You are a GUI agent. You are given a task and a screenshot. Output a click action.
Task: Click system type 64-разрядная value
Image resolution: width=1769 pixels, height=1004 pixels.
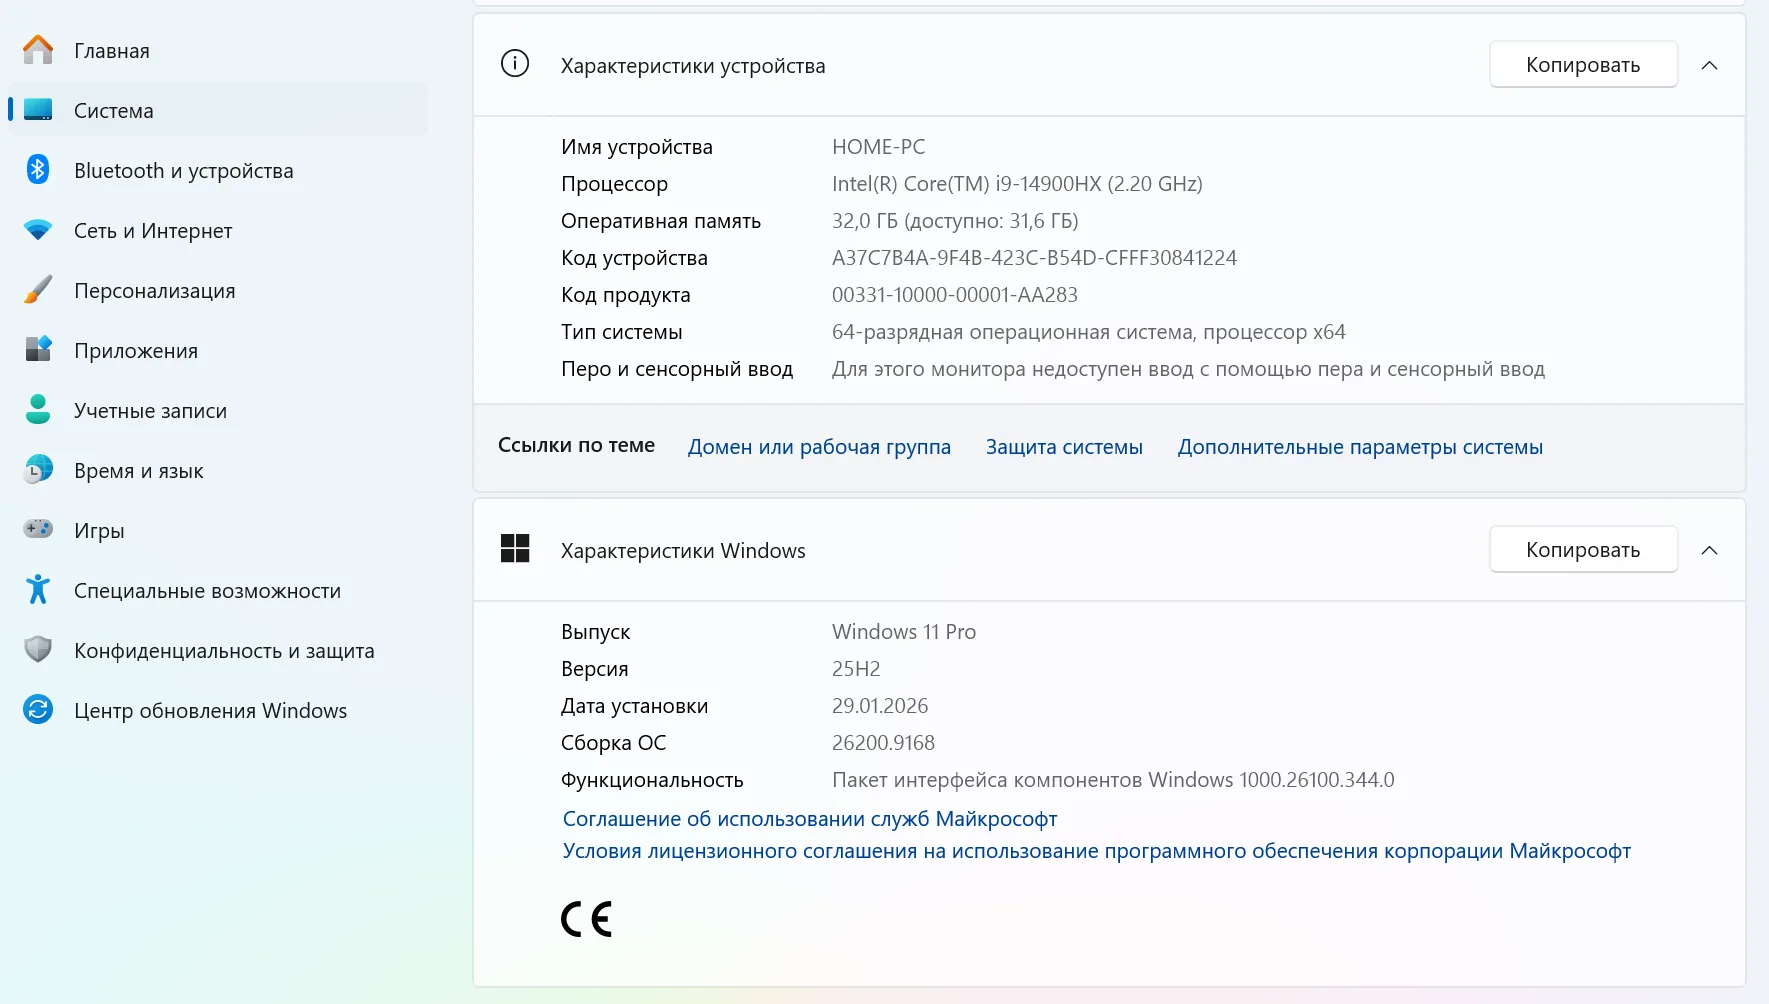pyautogui.click(x=1089, y=332)
